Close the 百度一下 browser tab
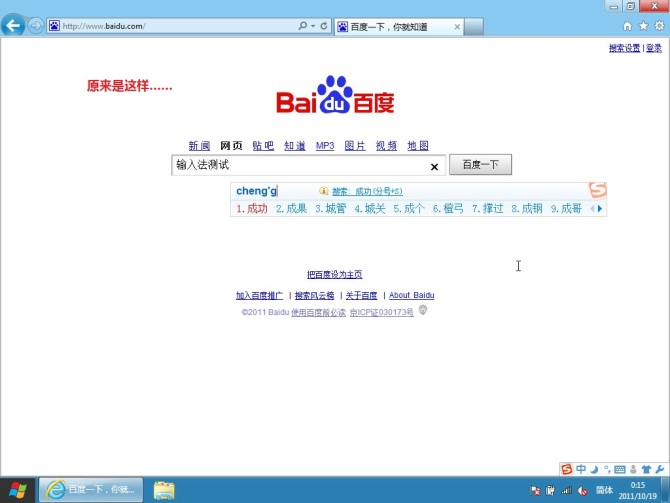 coord(457,26)
